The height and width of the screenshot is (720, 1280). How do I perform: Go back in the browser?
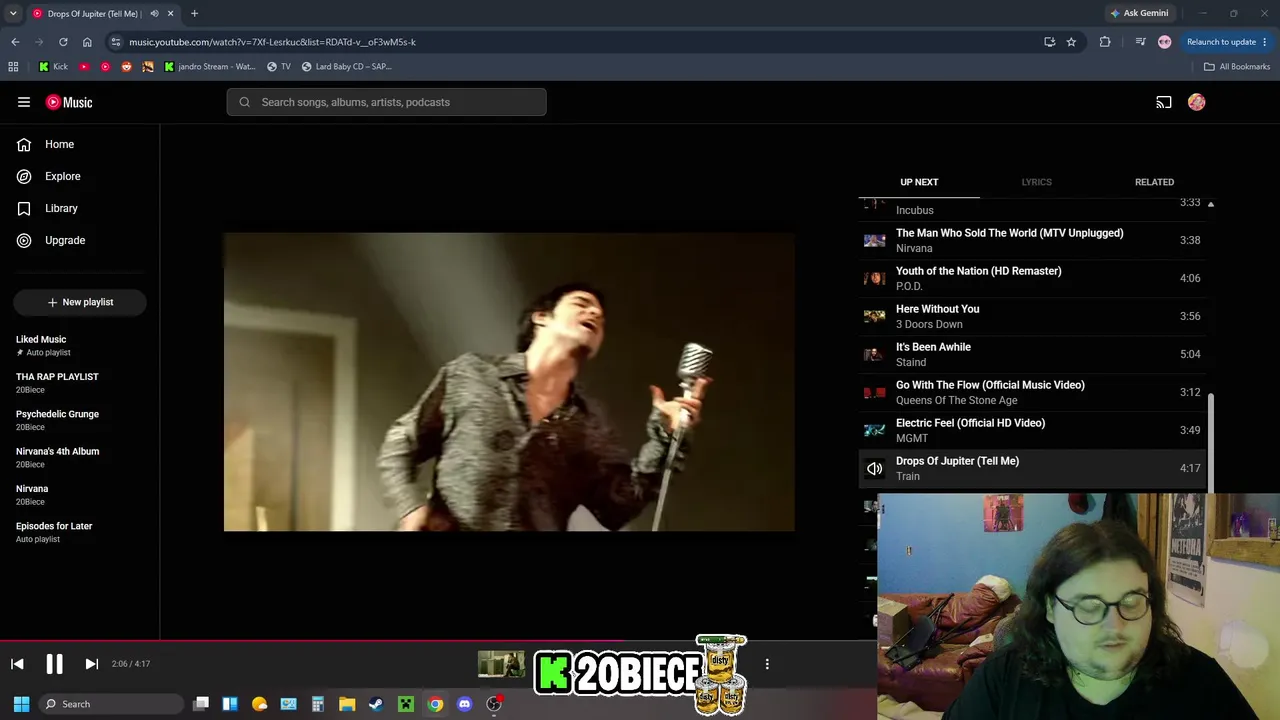tap(15, 42)
